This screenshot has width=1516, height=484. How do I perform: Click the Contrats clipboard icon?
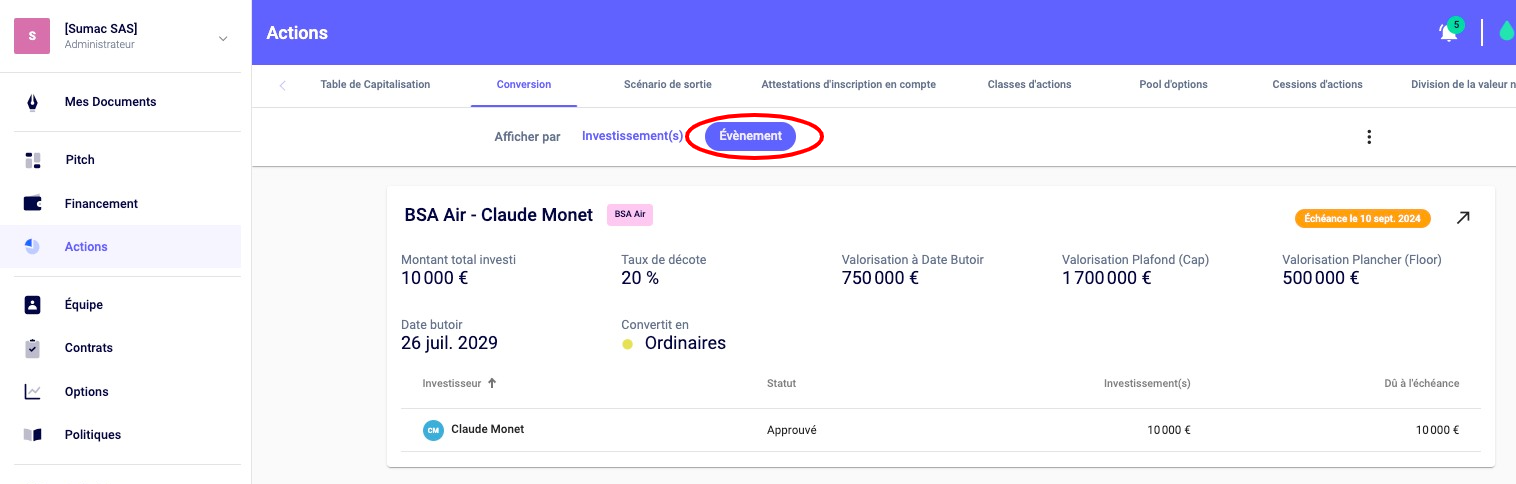(32, 348)
